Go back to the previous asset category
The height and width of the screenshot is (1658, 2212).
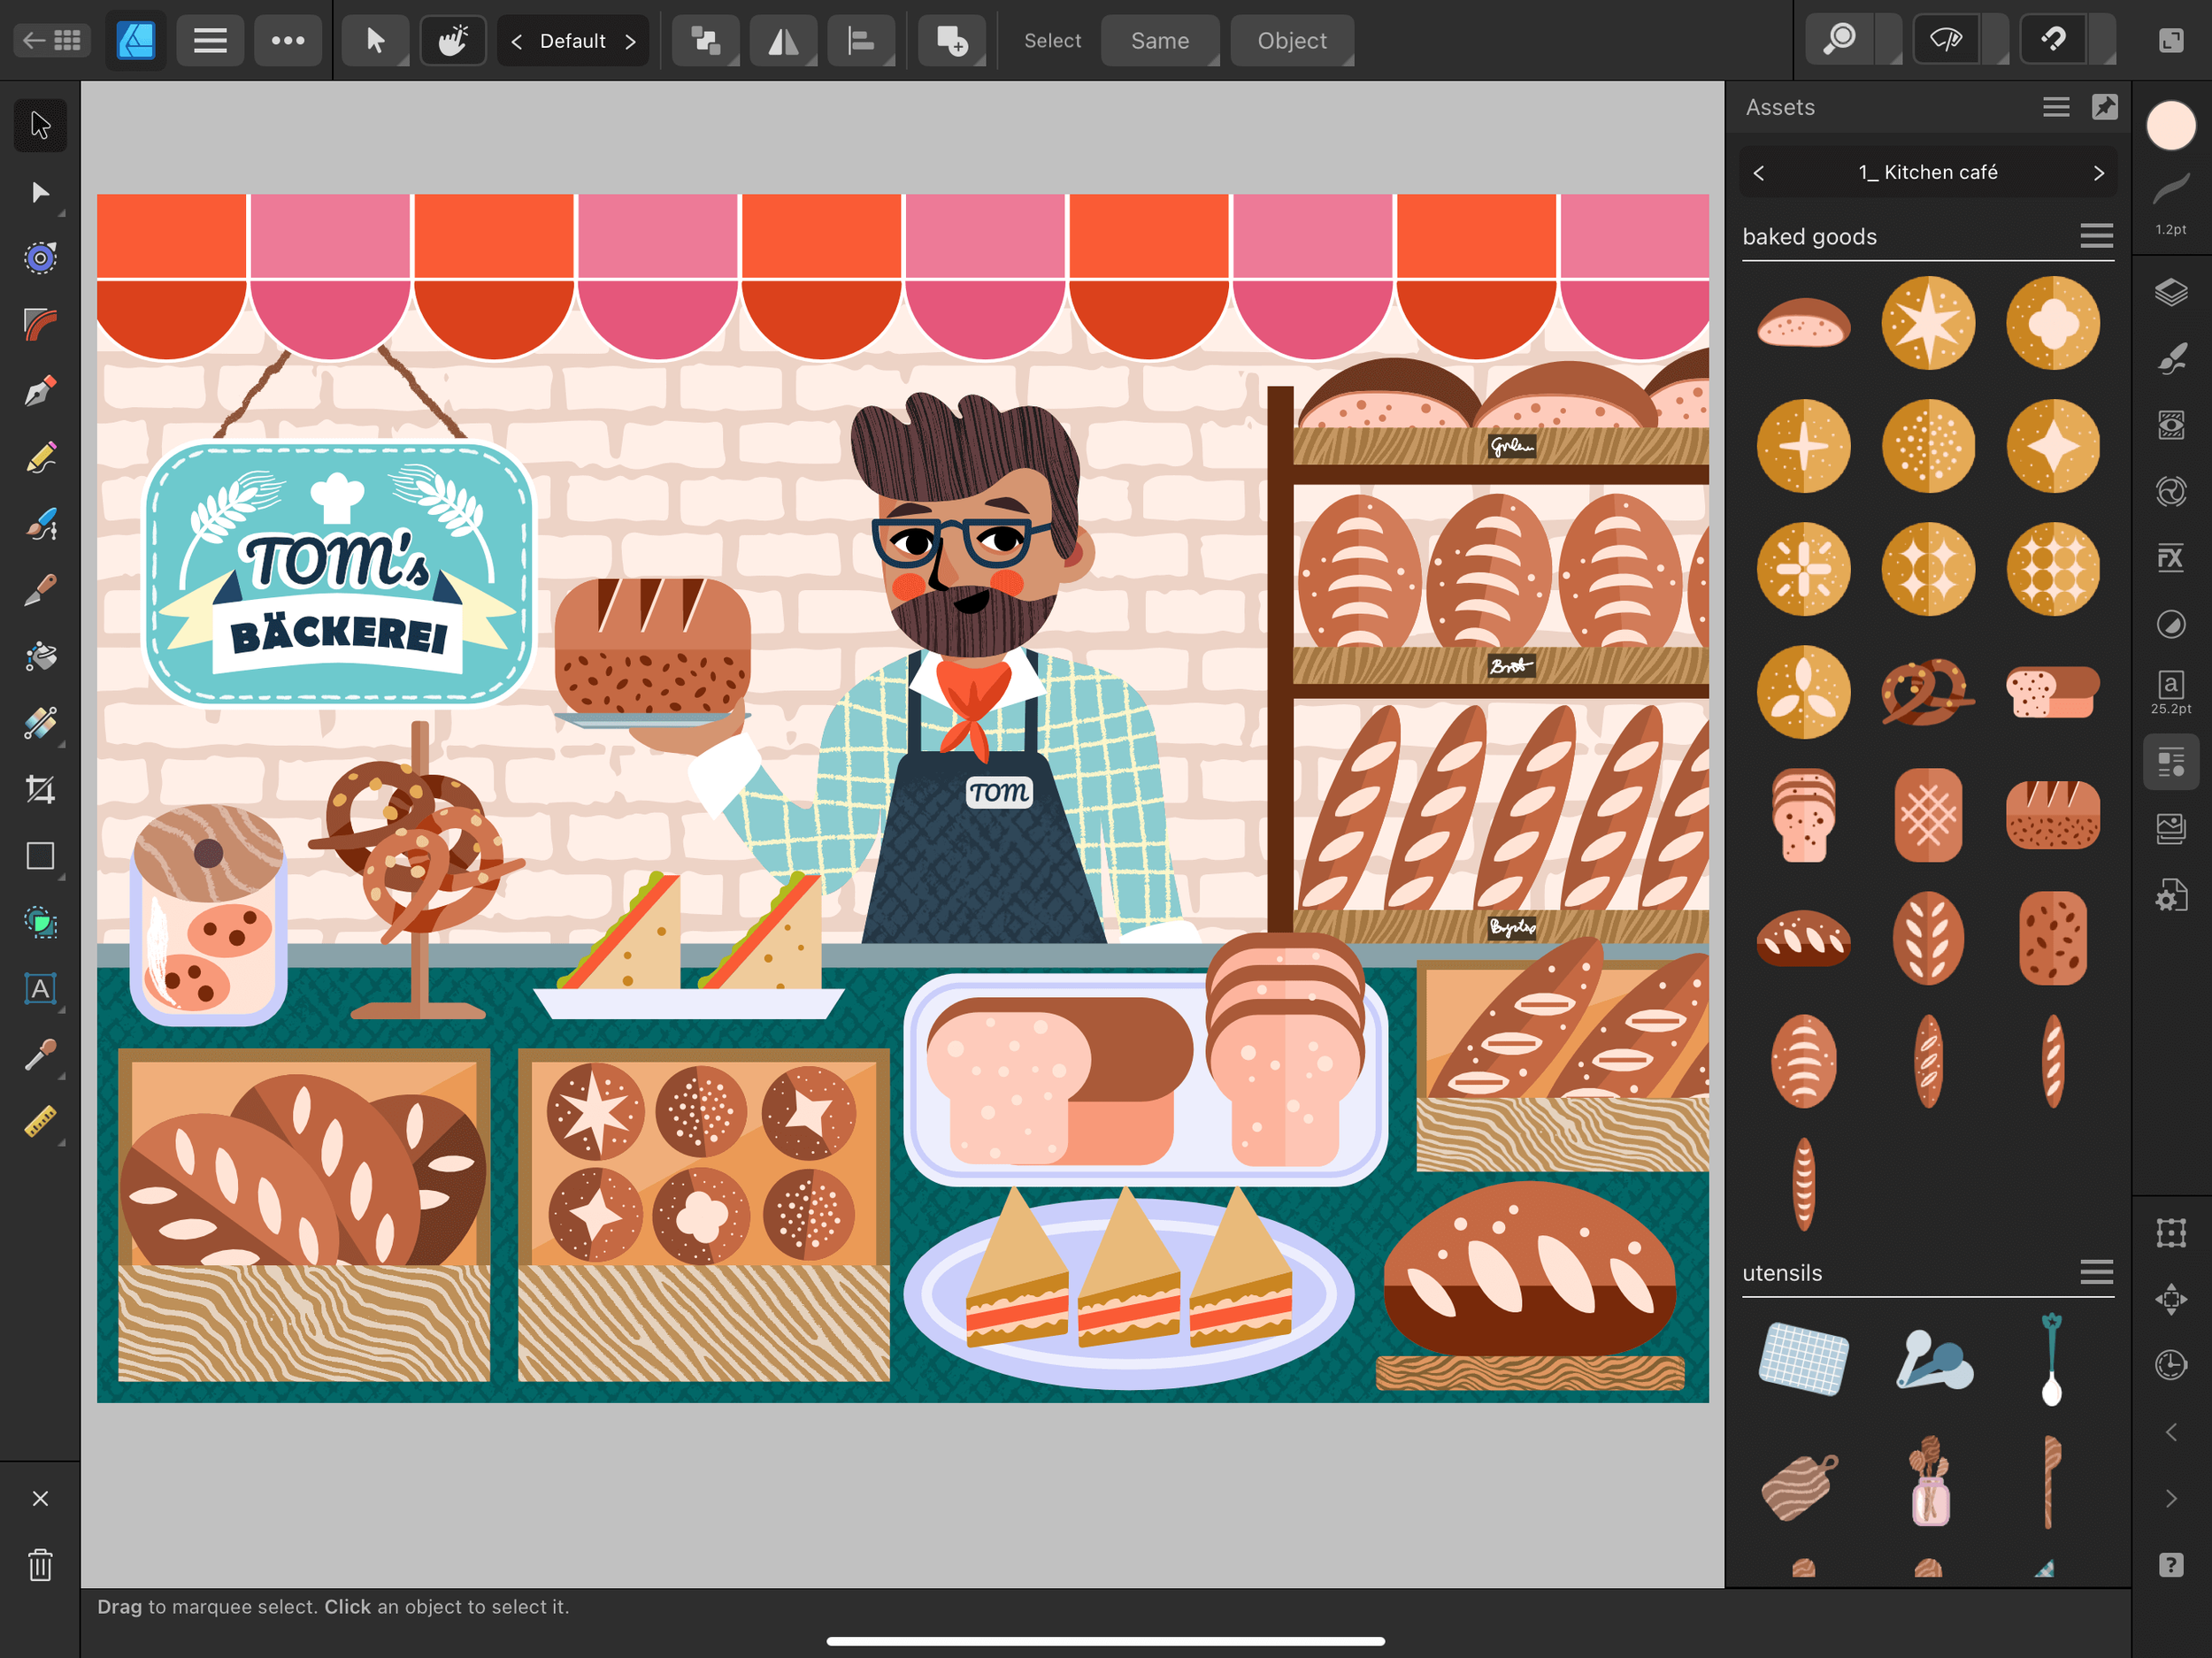click(1759, 172)
